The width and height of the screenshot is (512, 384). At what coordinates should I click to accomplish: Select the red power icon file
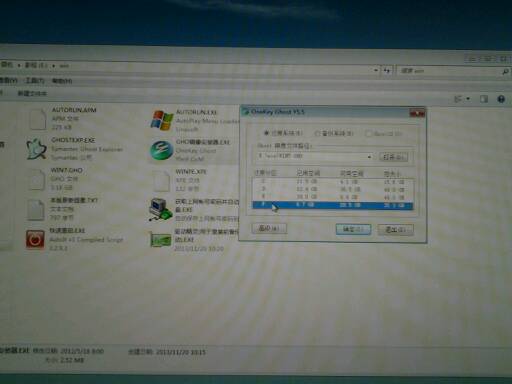point(35,239)
